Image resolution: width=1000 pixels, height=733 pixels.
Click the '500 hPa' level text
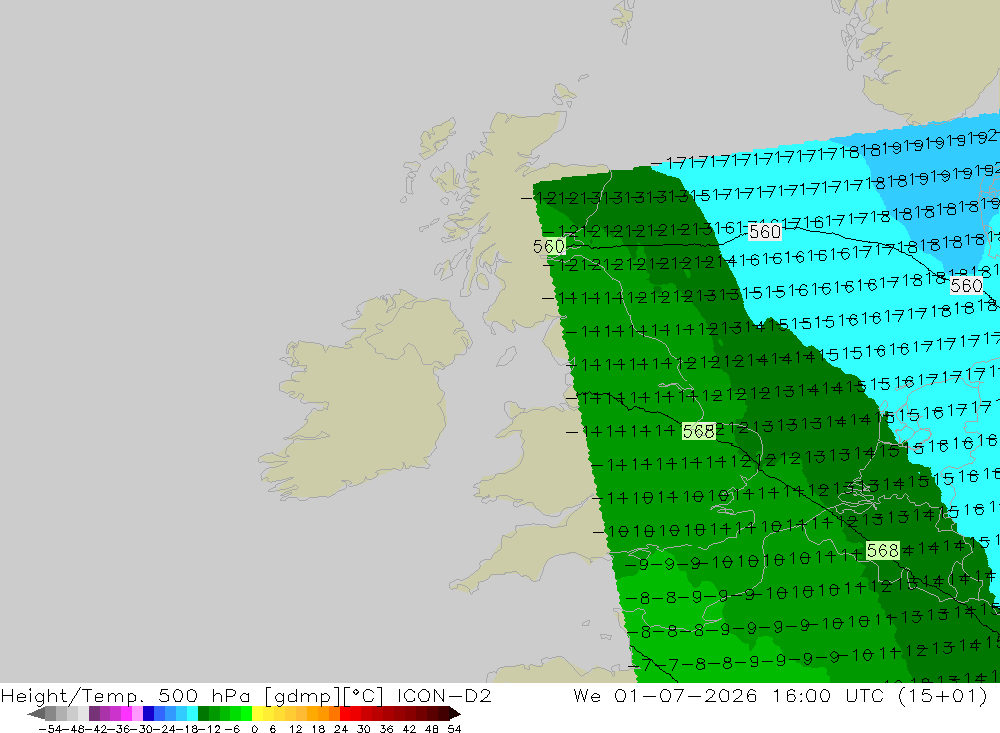[x=204, y=695]
